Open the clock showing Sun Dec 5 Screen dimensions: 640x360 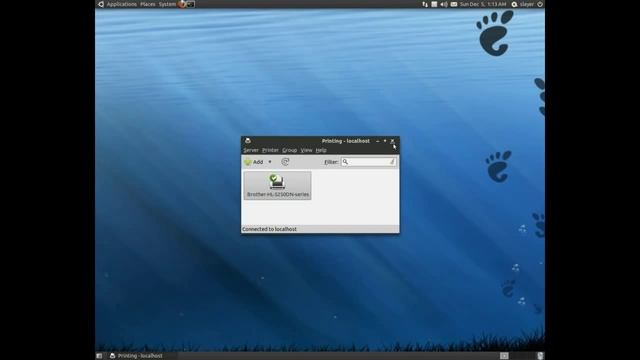[483, 4]
